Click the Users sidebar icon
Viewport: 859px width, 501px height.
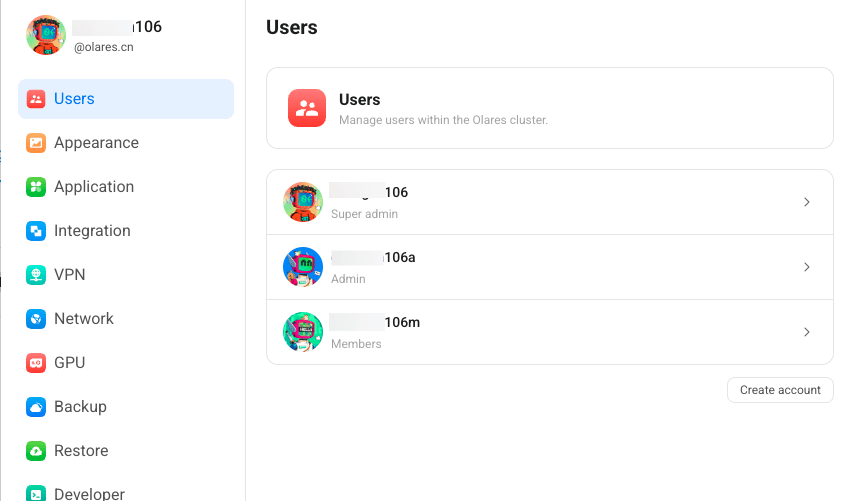(x=36, y=99)
